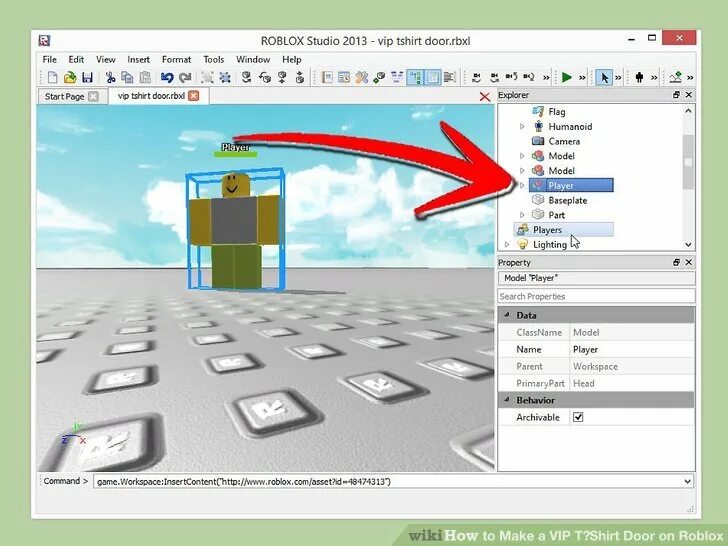Open the Window menu
Image resolution: width=728 pixels, height=546 pixels.
click(253, 59)
